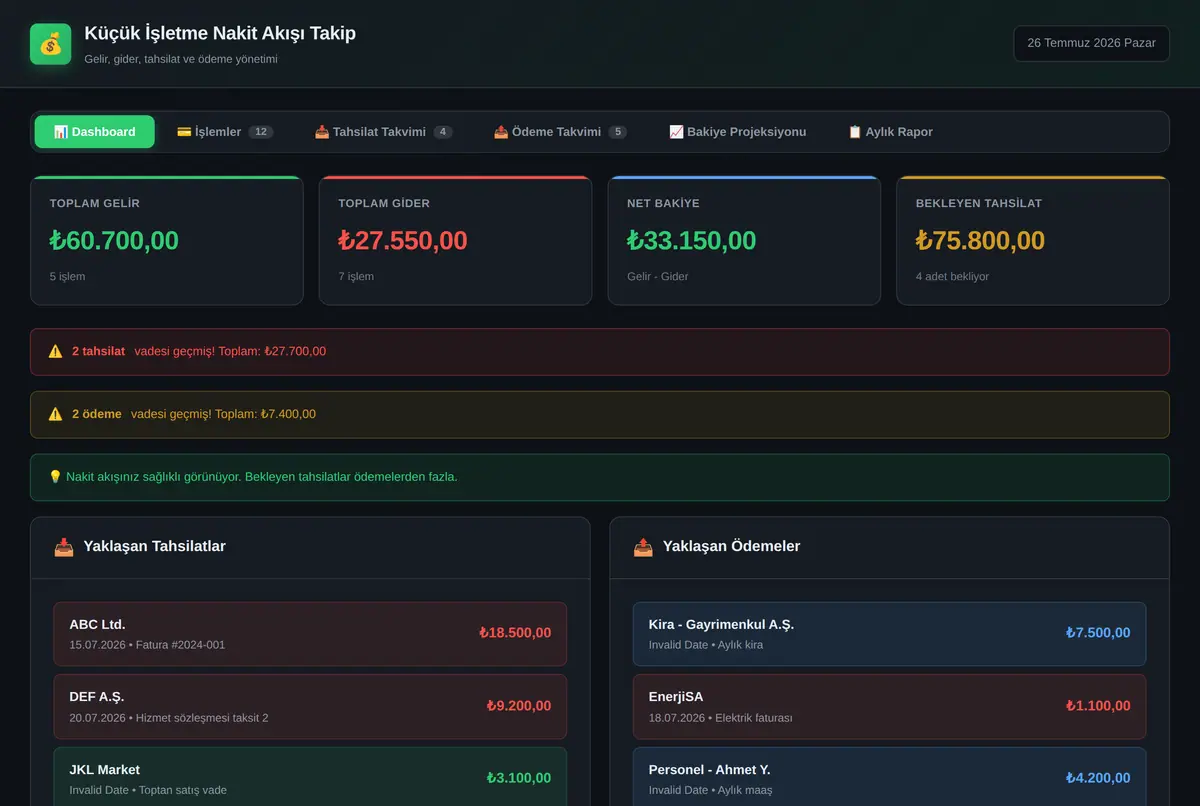Click the 'Küçük İşletme Nakit Akışı Takip' title
Image resolution: width=1200 pixels, height=806 pixels.
[220, 34]
